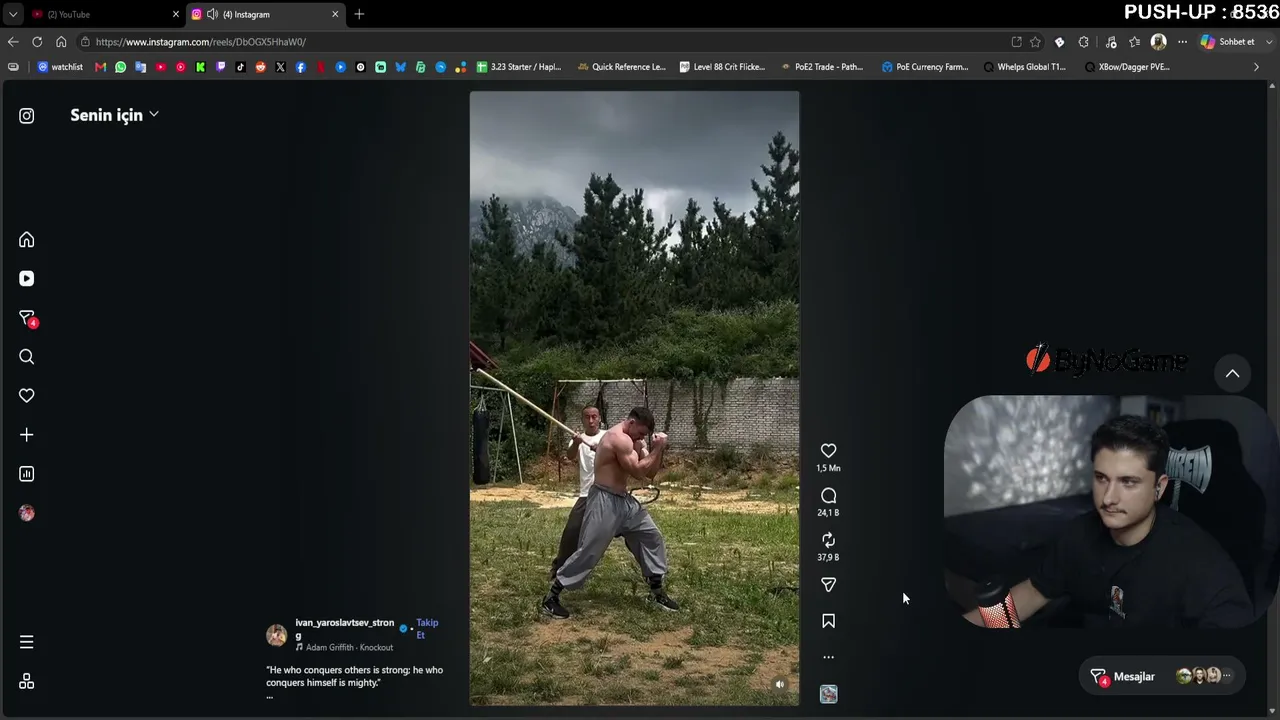
Task: Open the hamburger More menu in sidebar
Action: point(27,642)
